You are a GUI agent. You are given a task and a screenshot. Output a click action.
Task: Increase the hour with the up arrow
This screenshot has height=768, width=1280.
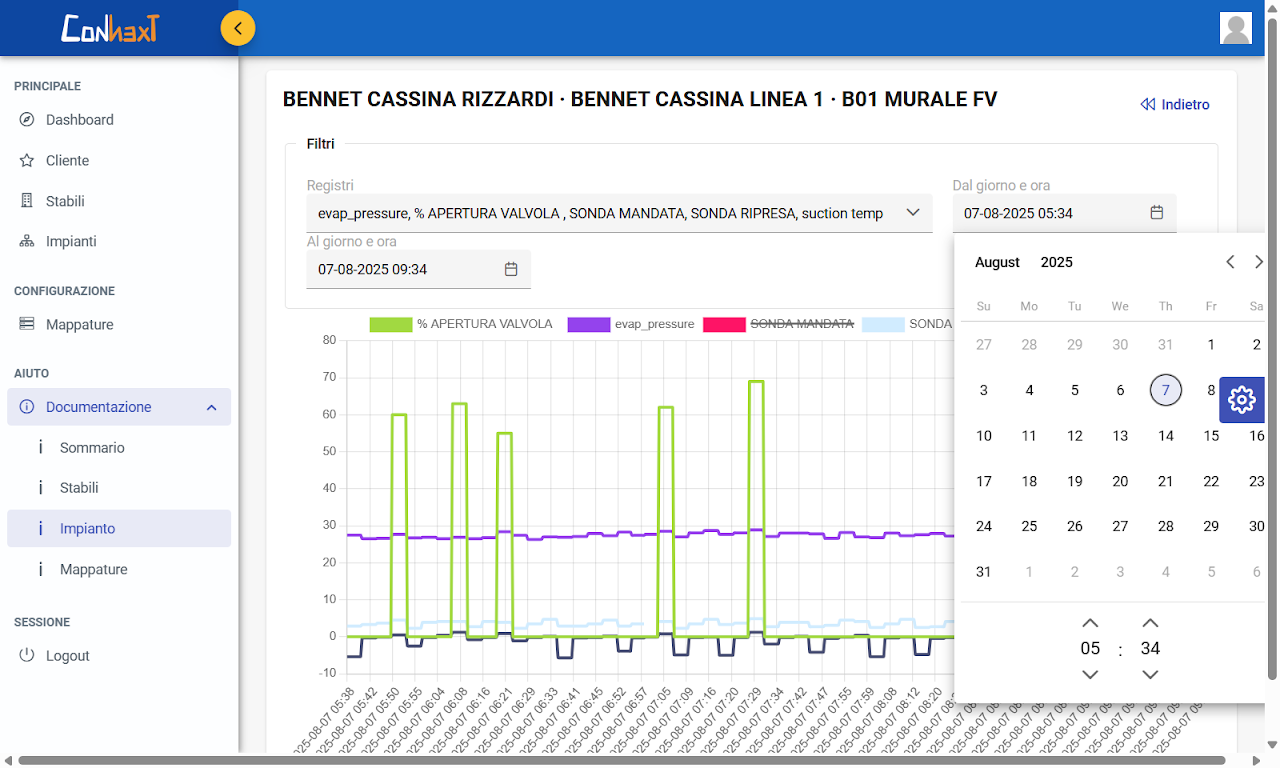[x=1090, y=623]
